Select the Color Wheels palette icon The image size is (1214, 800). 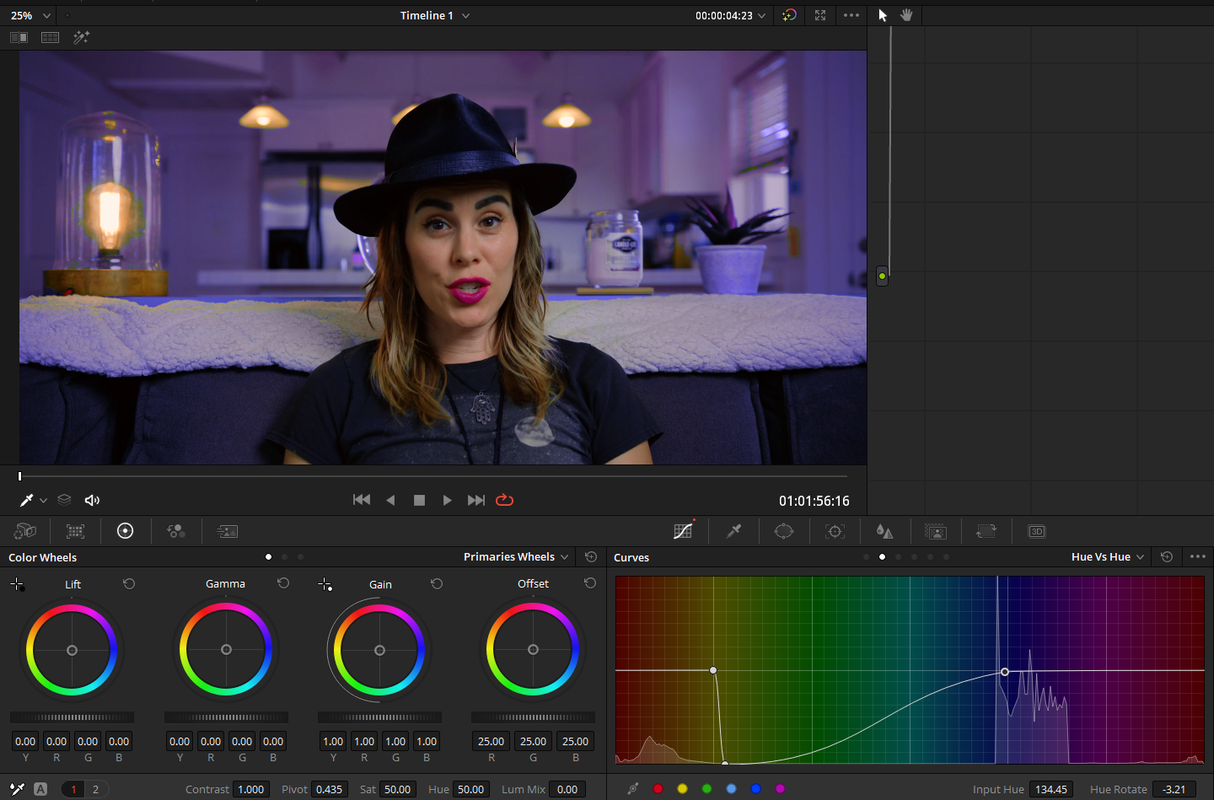[x=125, y=531]
